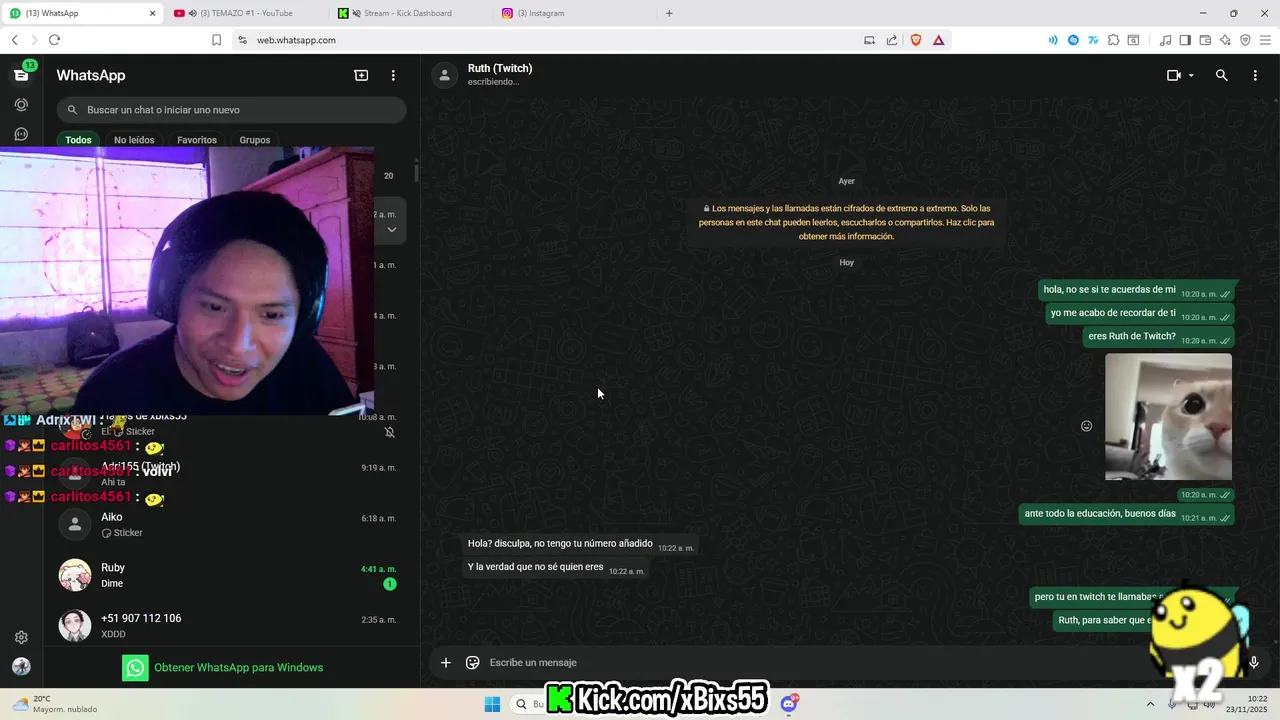1280x720 pixels.
Task: Open the Chats panel icon with 13 badge
Action: [x=21, y=75]
